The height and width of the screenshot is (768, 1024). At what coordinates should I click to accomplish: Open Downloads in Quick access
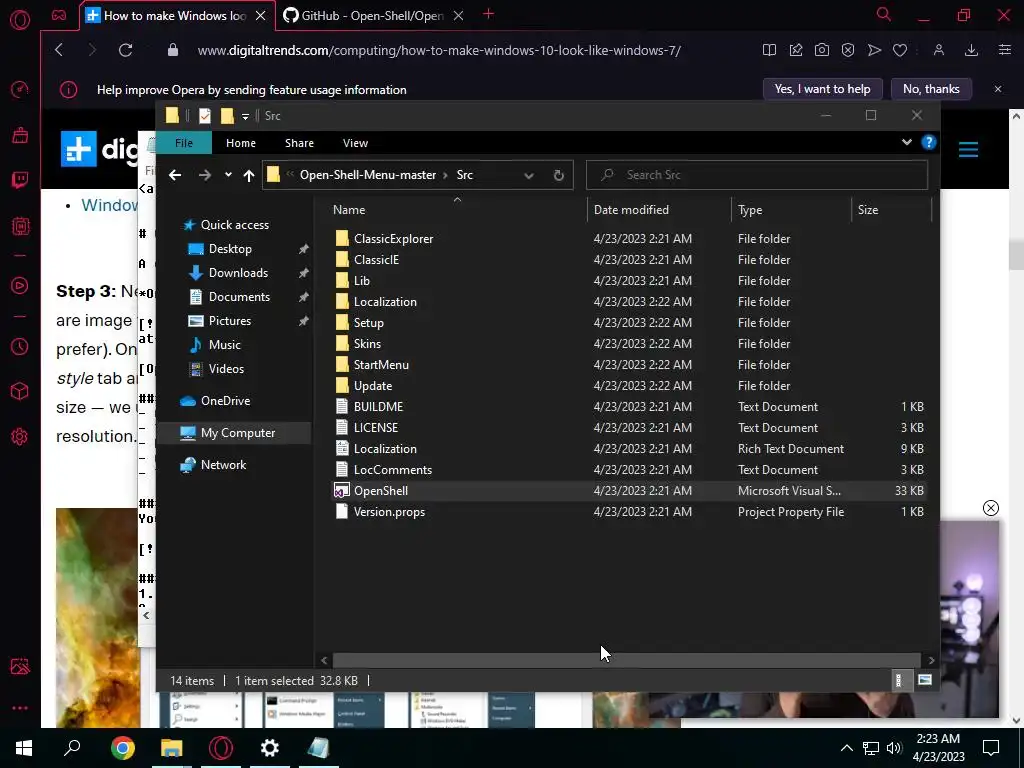[x=238, y=273]
